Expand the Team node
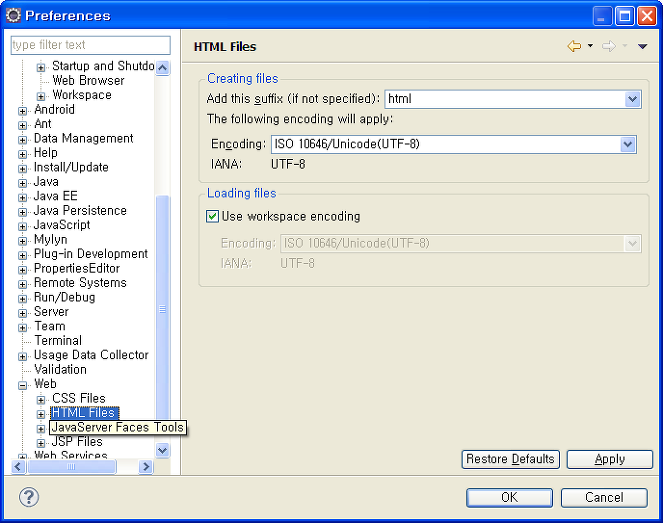 coord(22,328)
